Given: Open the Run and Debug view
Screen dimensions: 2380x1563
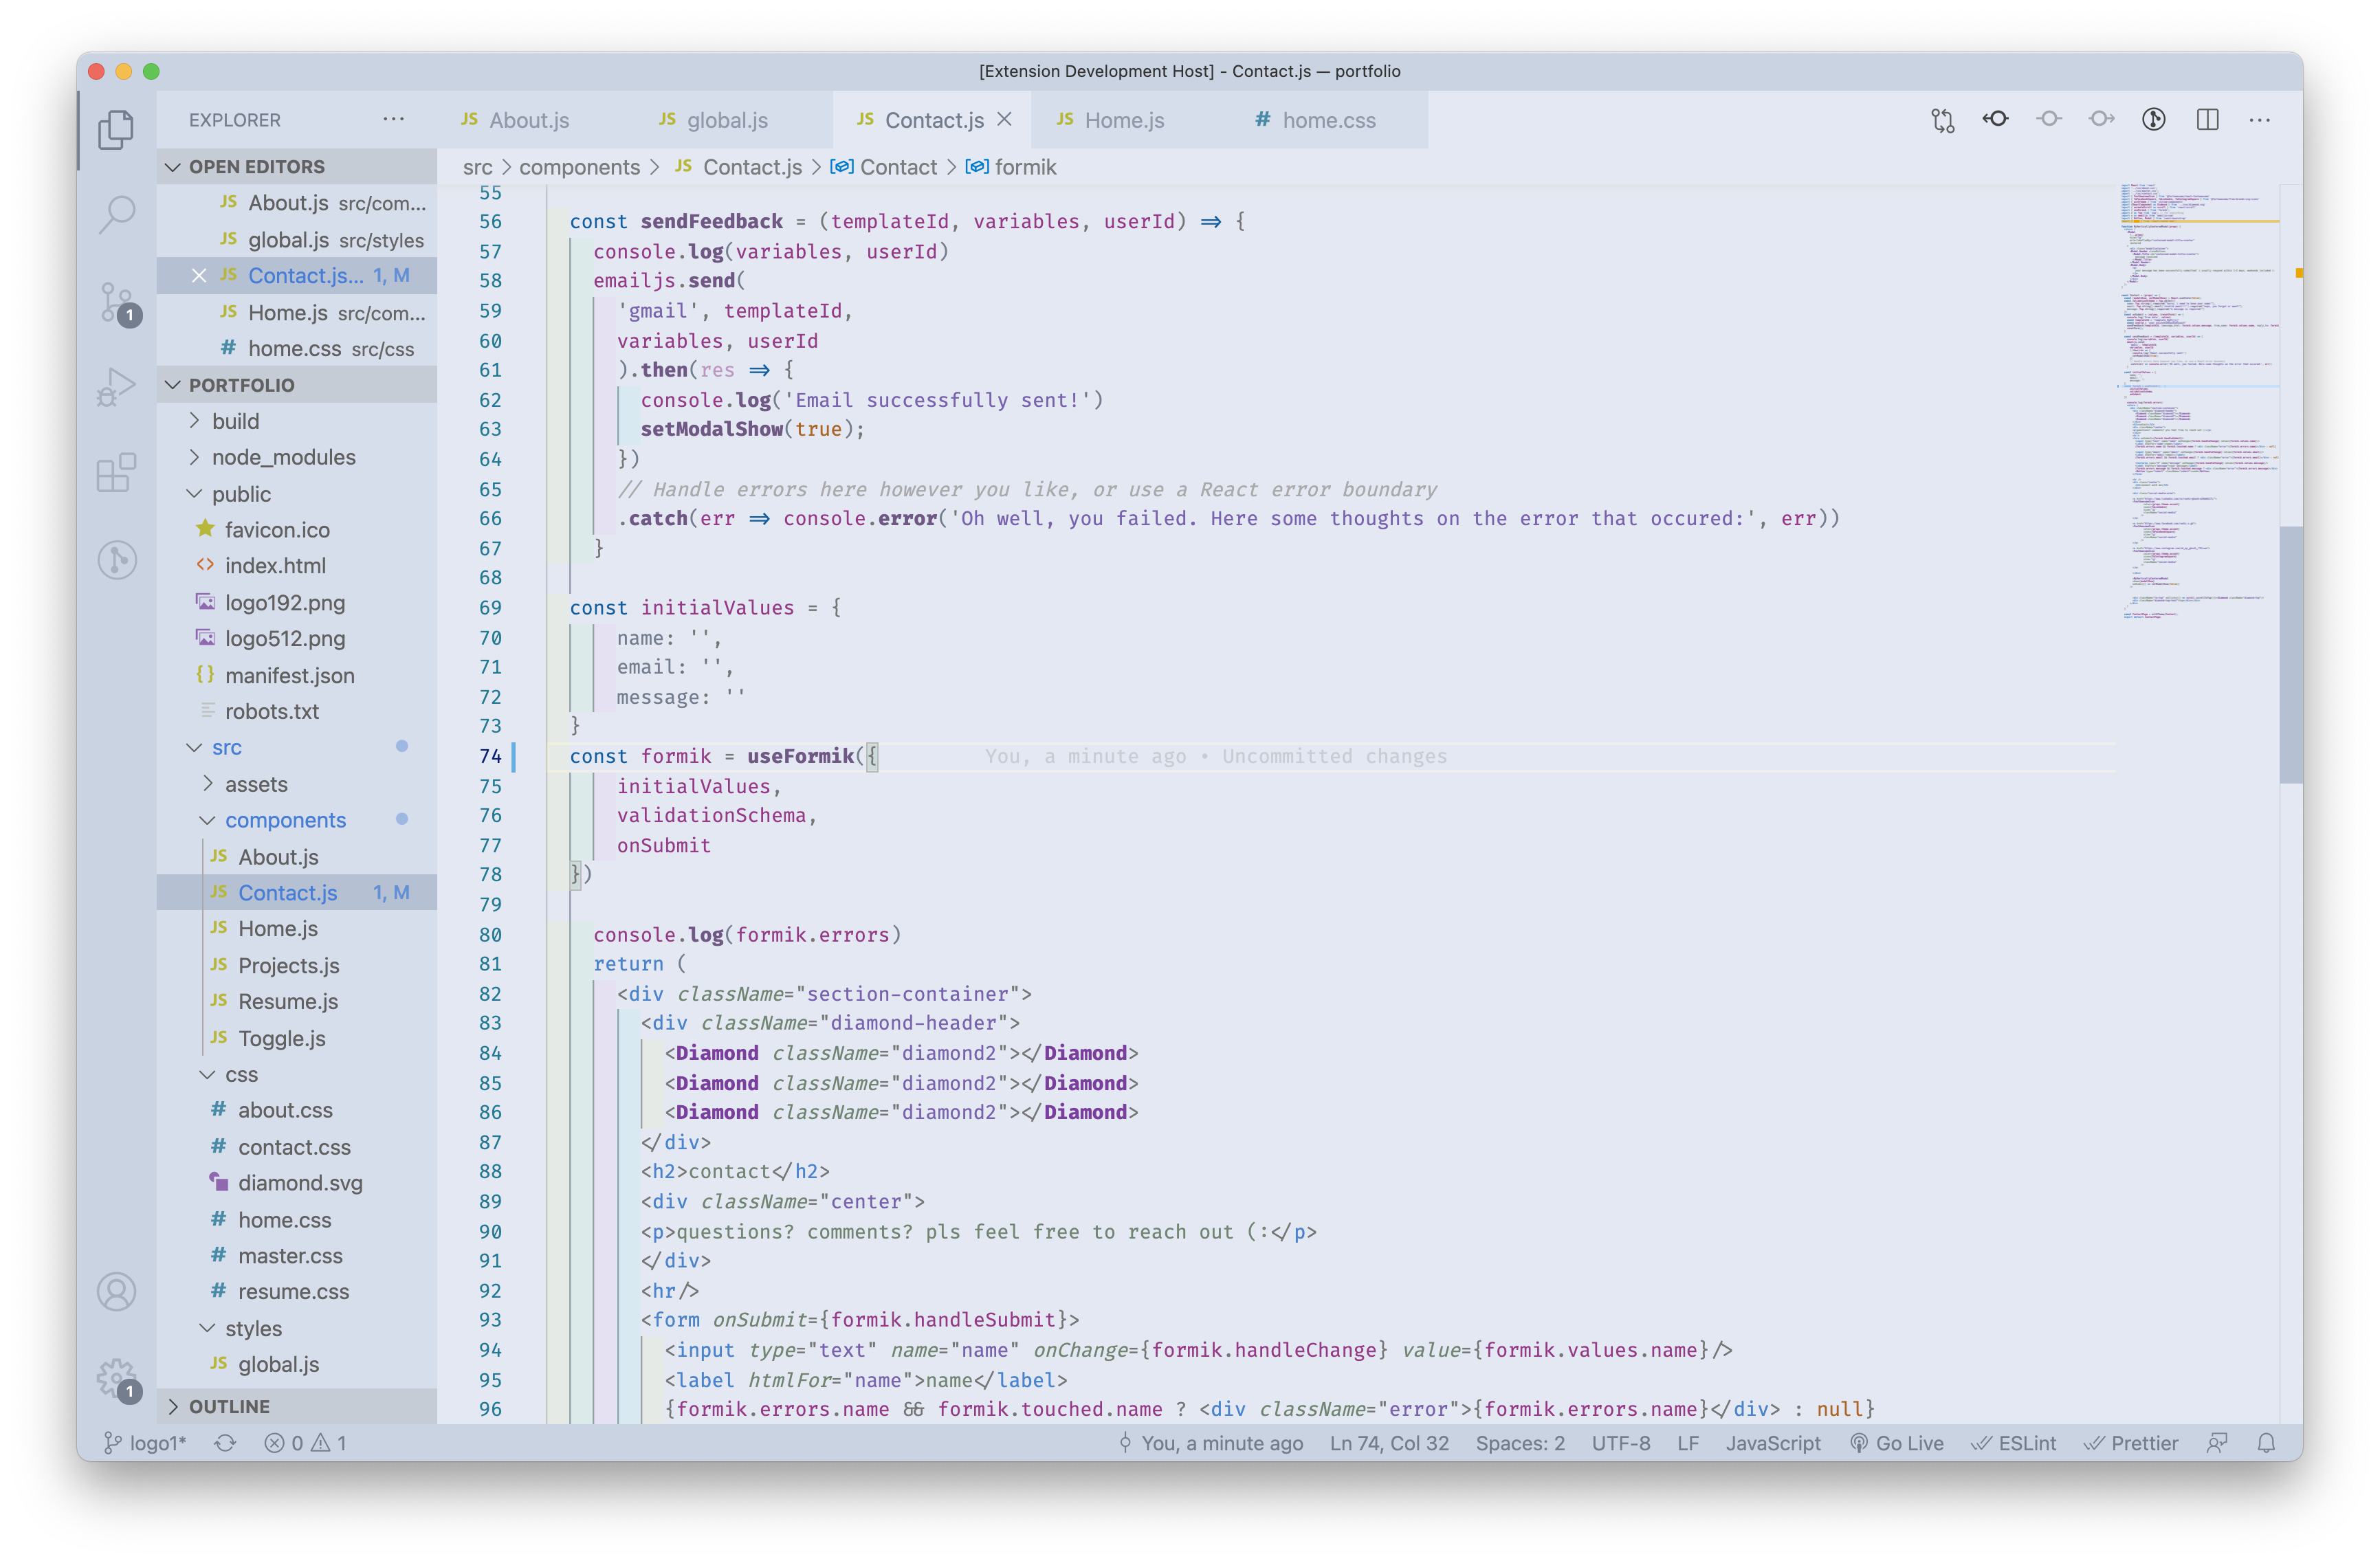Looking at the screenshot, I should (x=117, y=387).
